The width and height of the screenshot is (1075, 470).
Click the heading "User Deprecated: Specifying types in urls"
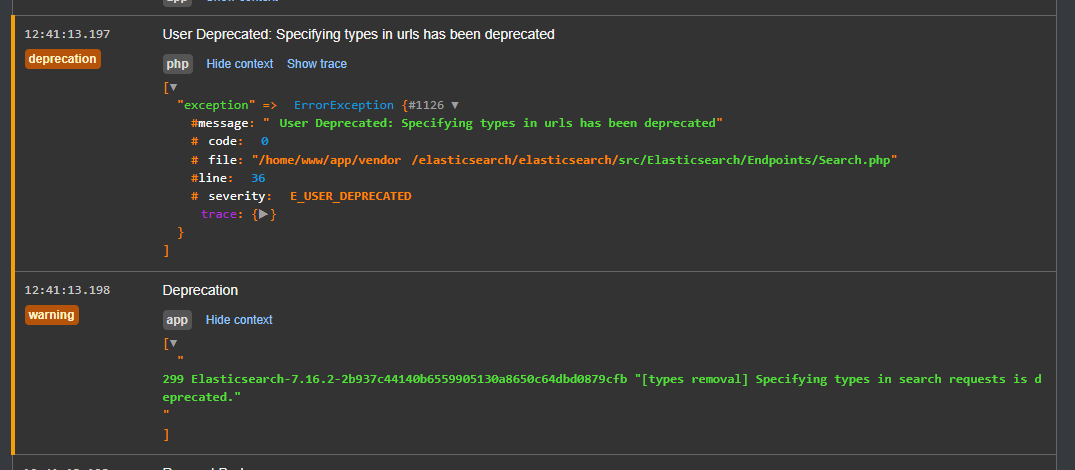(358, 34)
